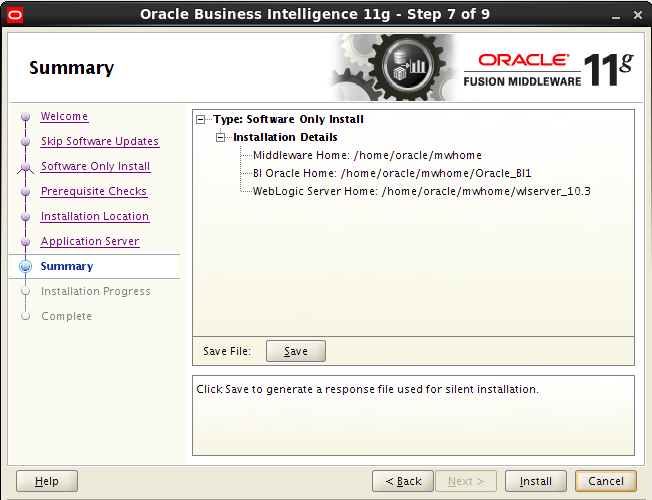The height and width of the screenshot is (500, 652).
Task: Click the Installation Progress bullet icon
Action: pos(25,291)
